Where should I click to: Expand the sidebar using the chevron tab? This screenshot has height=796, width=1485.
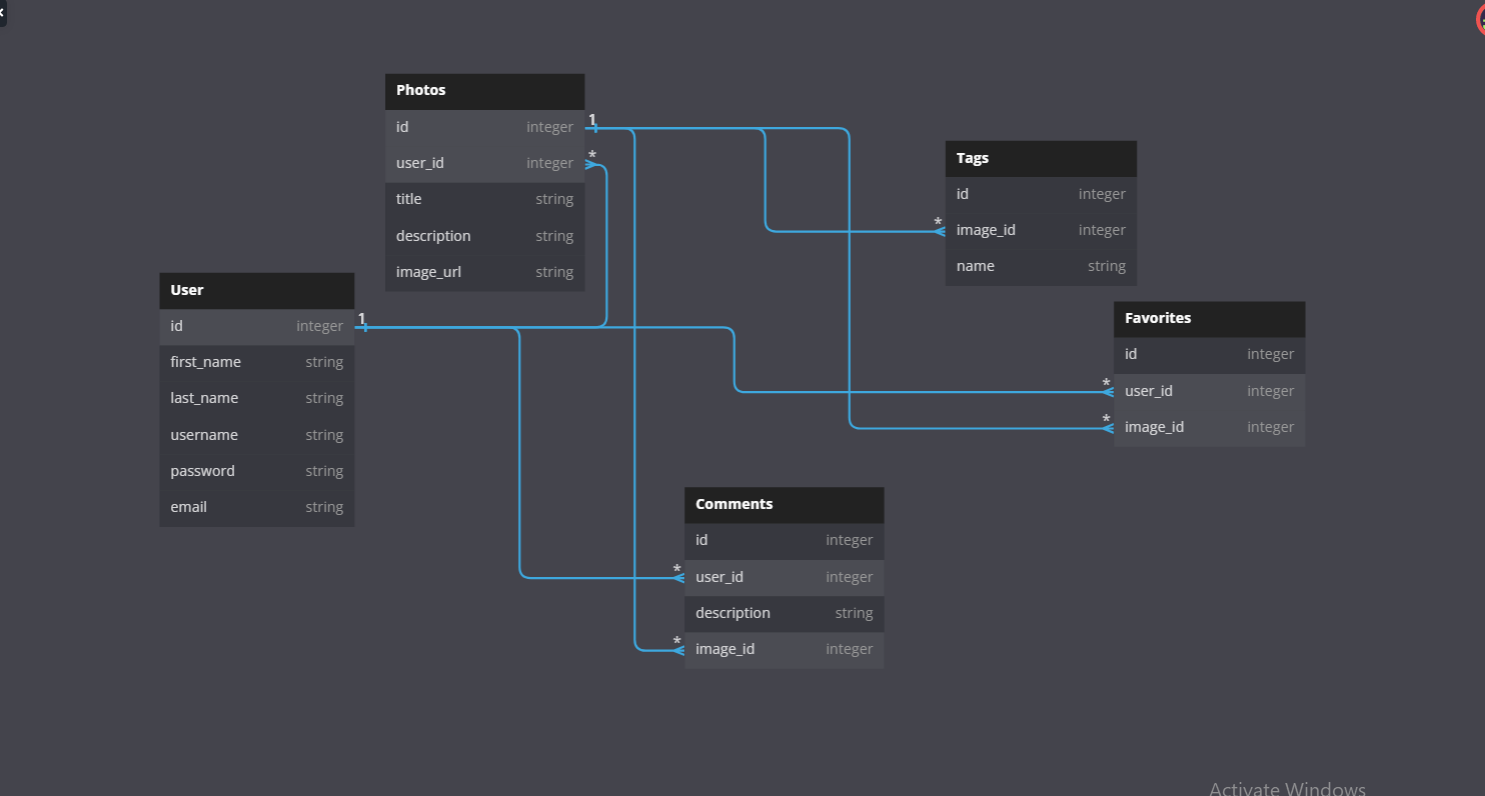(x=3, y=12)
